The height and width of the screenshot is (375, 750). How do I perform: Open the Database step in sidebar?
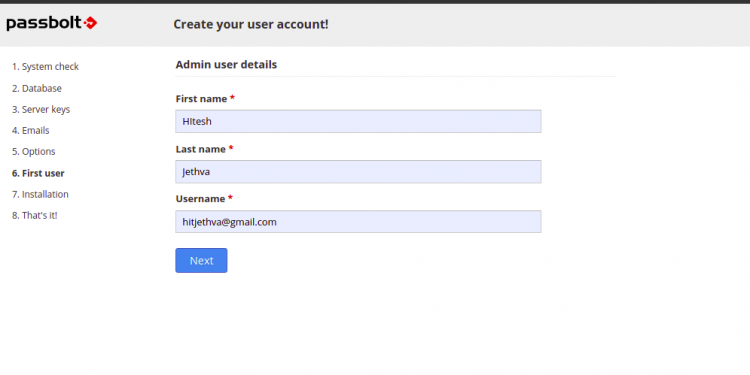pyautogui.click(x=37, y=88)
